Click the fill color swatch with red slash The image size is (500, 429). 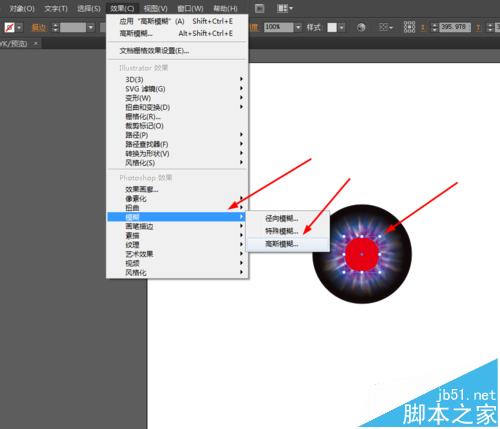[x=9, y=27]
